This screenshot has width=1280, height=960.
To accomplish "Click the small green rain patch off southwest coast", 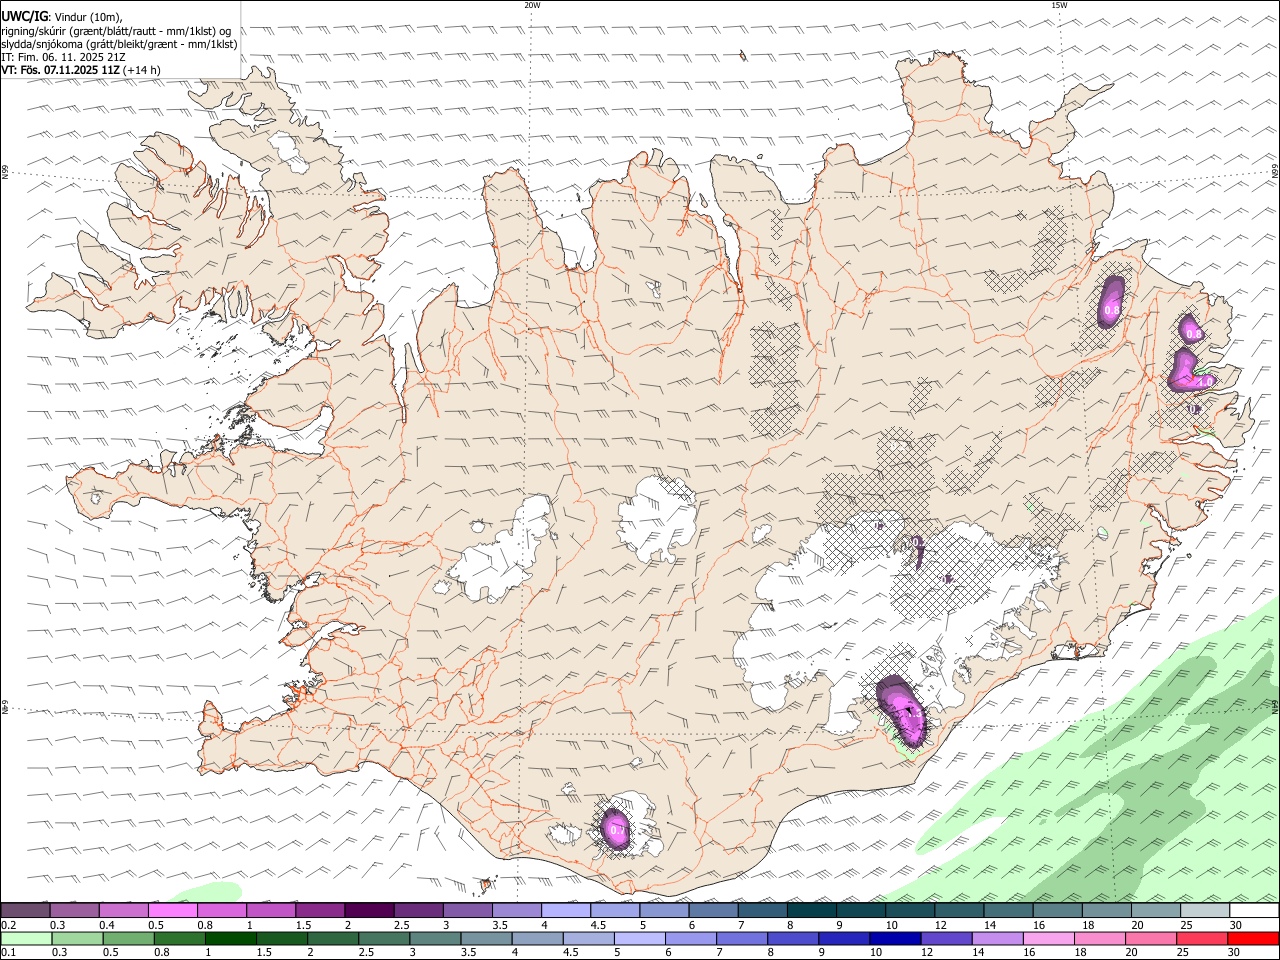I will (x=207, y=890).
